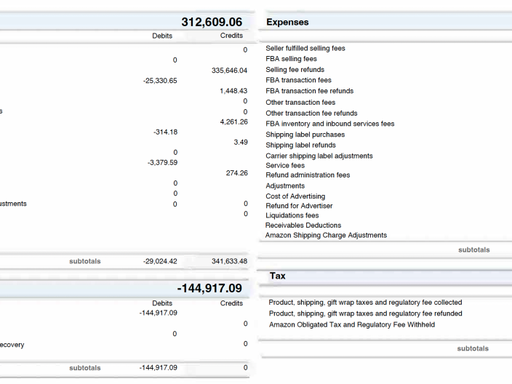Image resolution: width=512 pixels, height=384 pixels.
Task: Click the Expenses section heading
Action: pos(287,22)
